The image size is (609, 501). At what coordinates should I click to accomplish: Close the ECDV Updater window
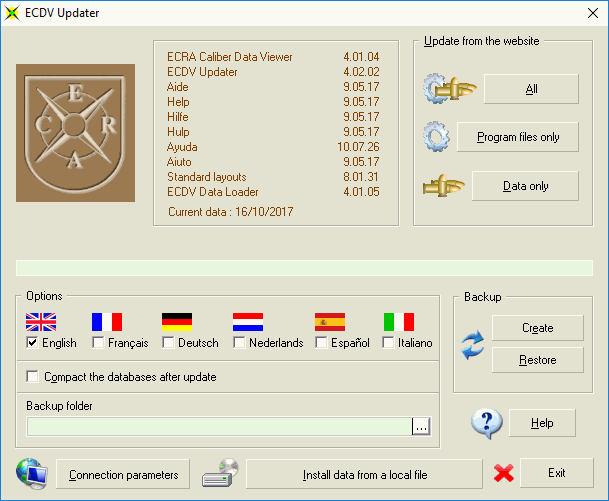[x=593, y=13]
